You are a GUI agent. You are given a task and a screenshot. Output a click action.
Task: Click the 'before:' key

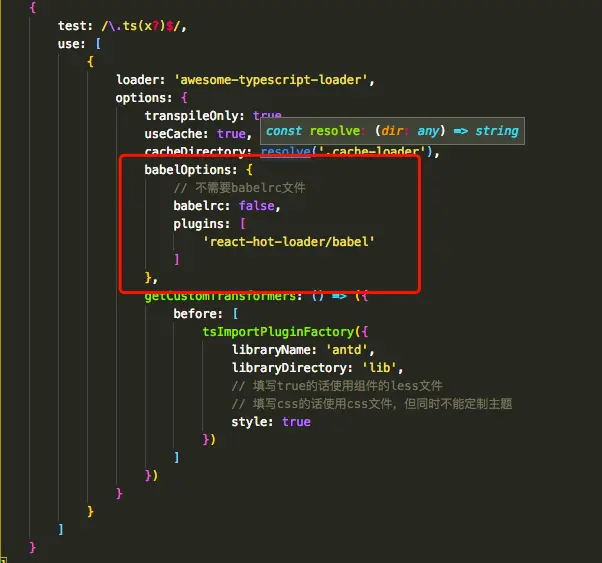[x=198, y=314]
